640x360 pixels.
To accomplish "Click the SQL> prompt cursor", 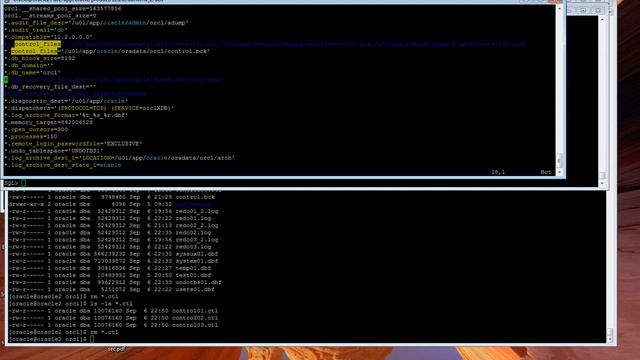I will [23, 183].
